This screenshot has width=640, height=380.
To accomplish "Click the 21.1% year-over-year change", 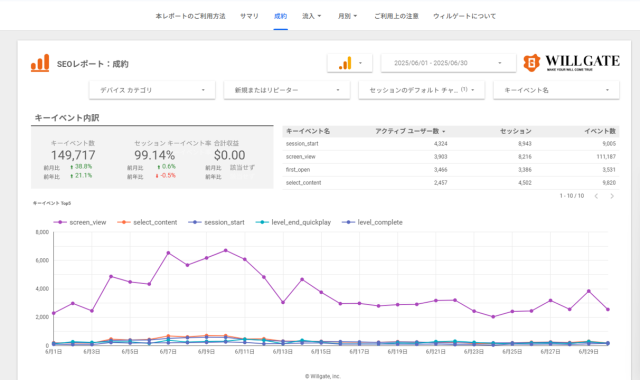I will click(x=81, y=176).
